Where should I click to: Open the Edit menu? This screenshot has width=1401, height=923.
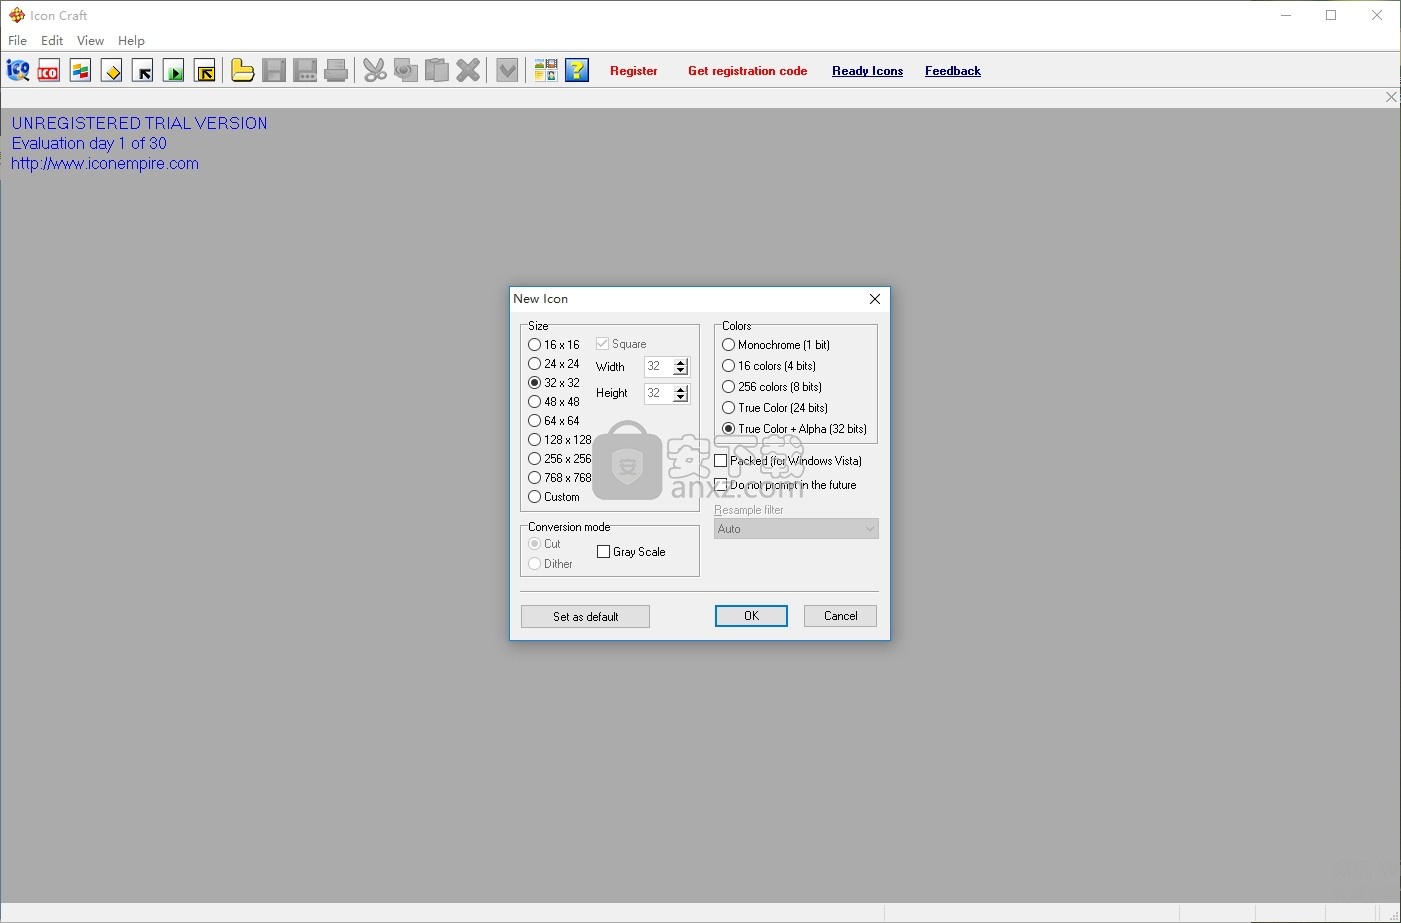pos(52,41)
